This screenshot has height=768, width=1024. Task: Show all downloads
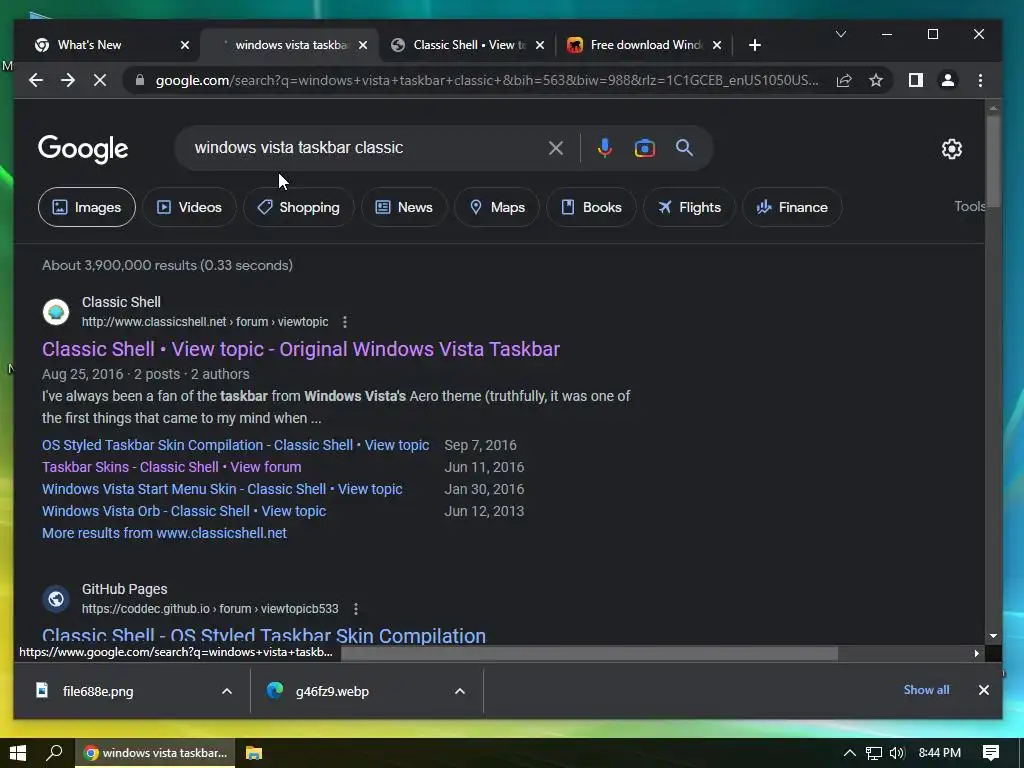pos(926,690)
